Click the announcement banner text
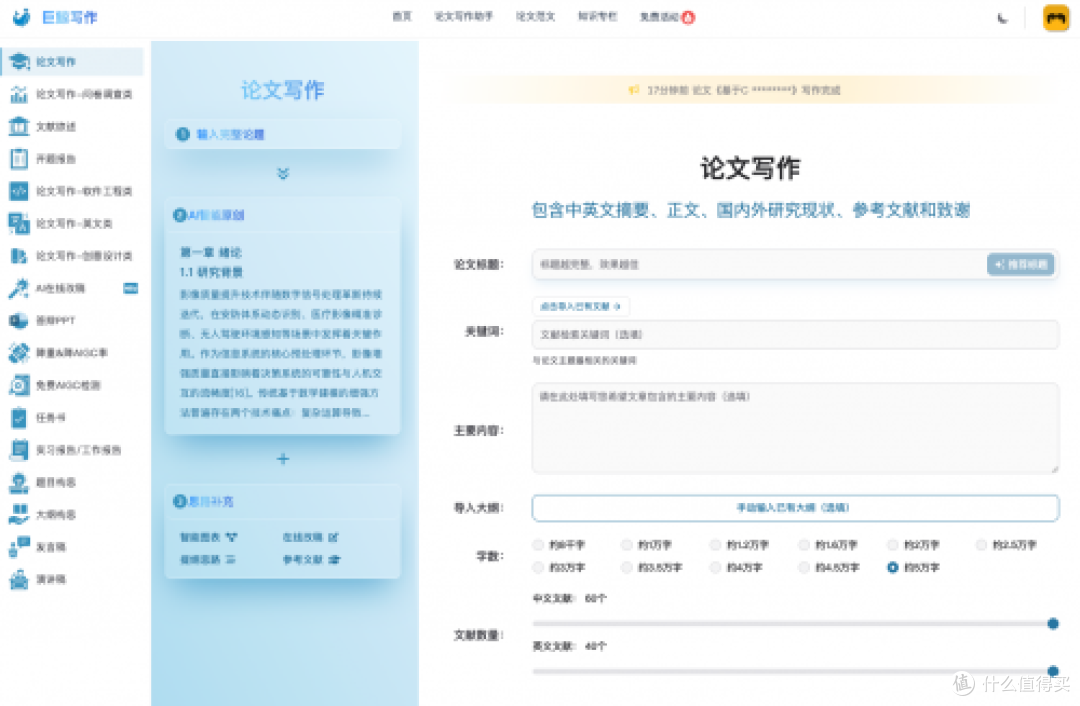This screenshot has height=706, width=1080. click(x=744, y=90)
